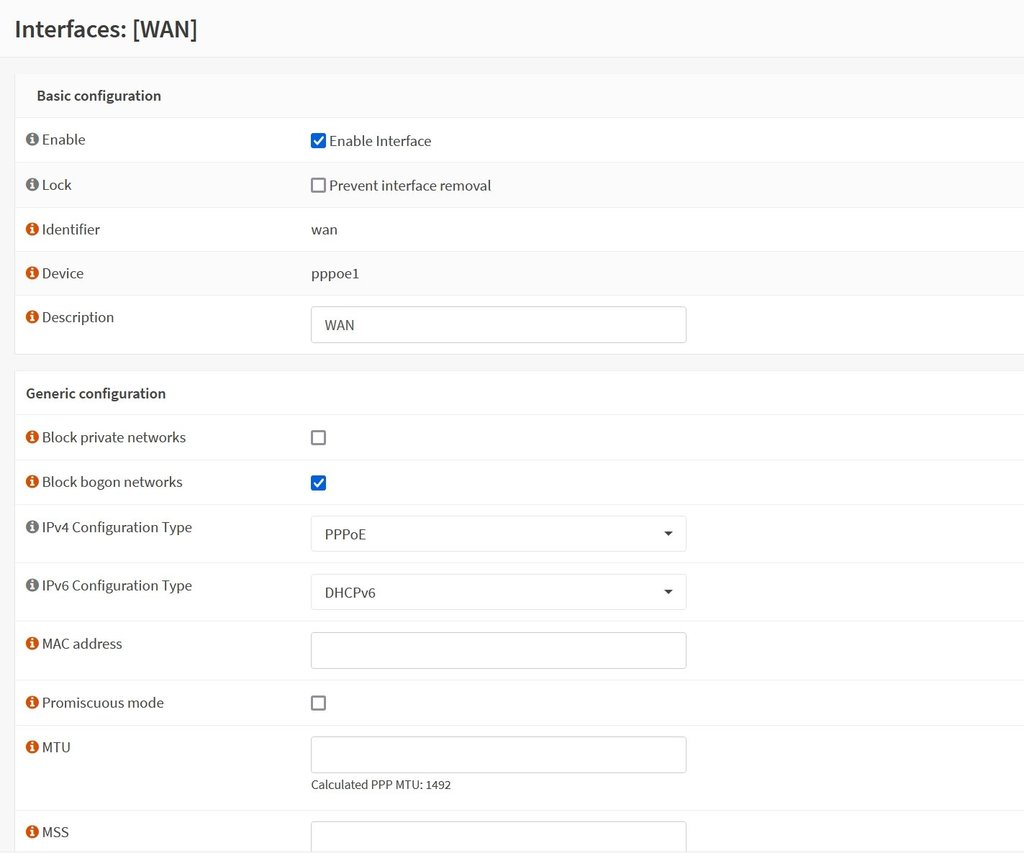This screenshot has width=1024, height=853.
Task: Uncheck Block bogon networks checkbox
Action: pyautogui.click(x=318, y=483)
